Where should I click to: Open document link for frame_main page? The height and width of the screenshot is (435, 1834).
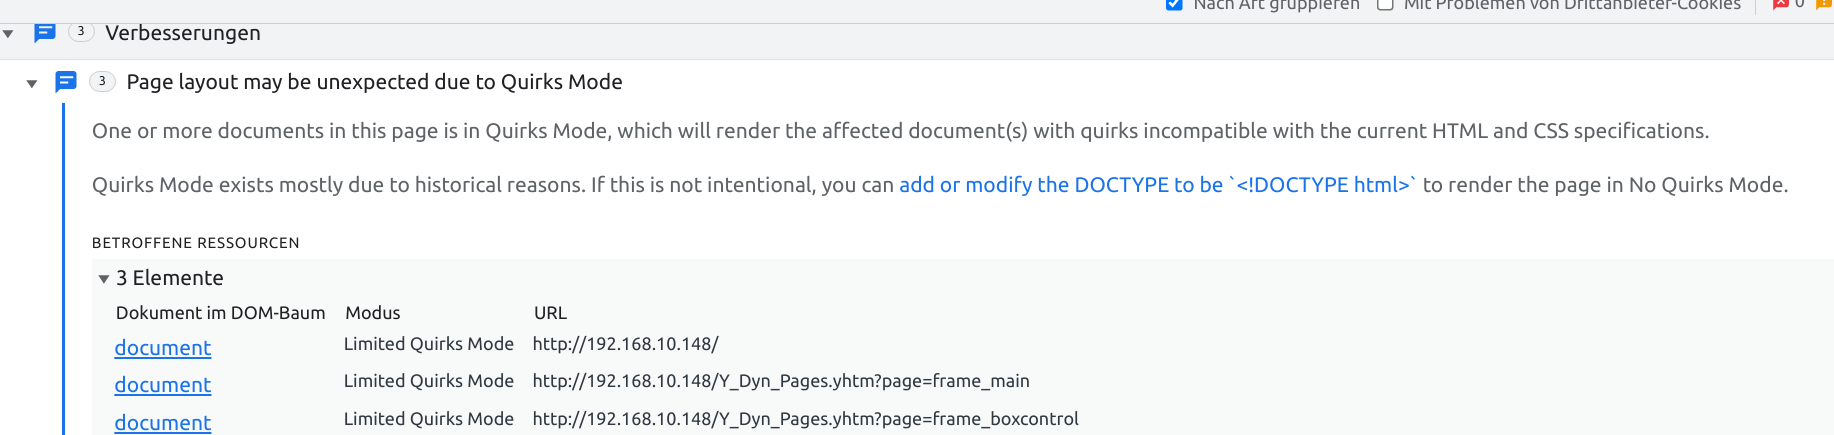163,385
